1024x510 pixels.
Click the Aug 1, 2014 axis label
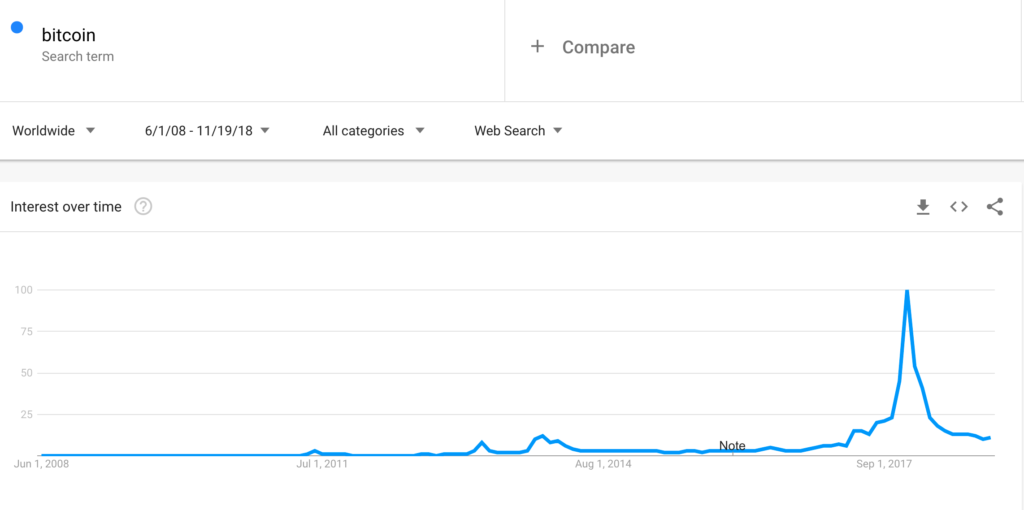pyautogui.click(x=603, y=465)
